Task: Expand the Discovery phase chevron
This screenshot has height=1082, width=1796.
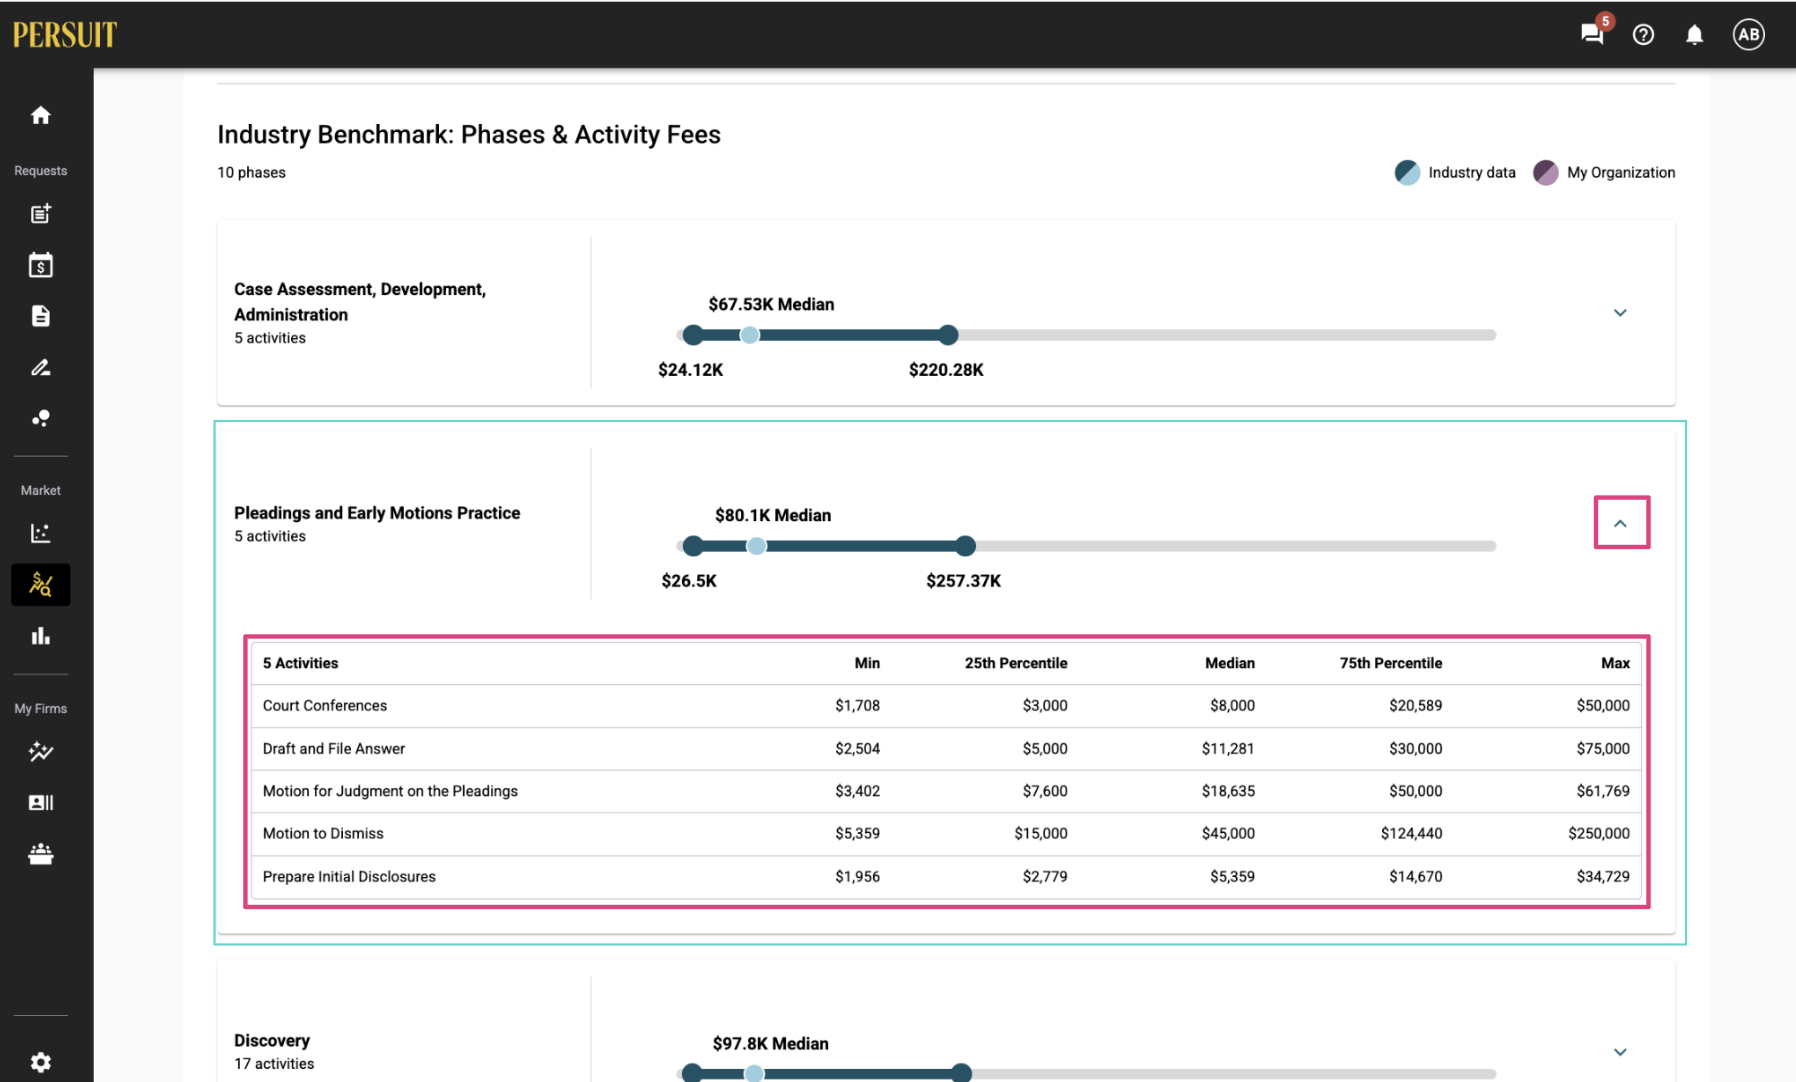Action: pyautogui.click(x=1620, y=1052)
